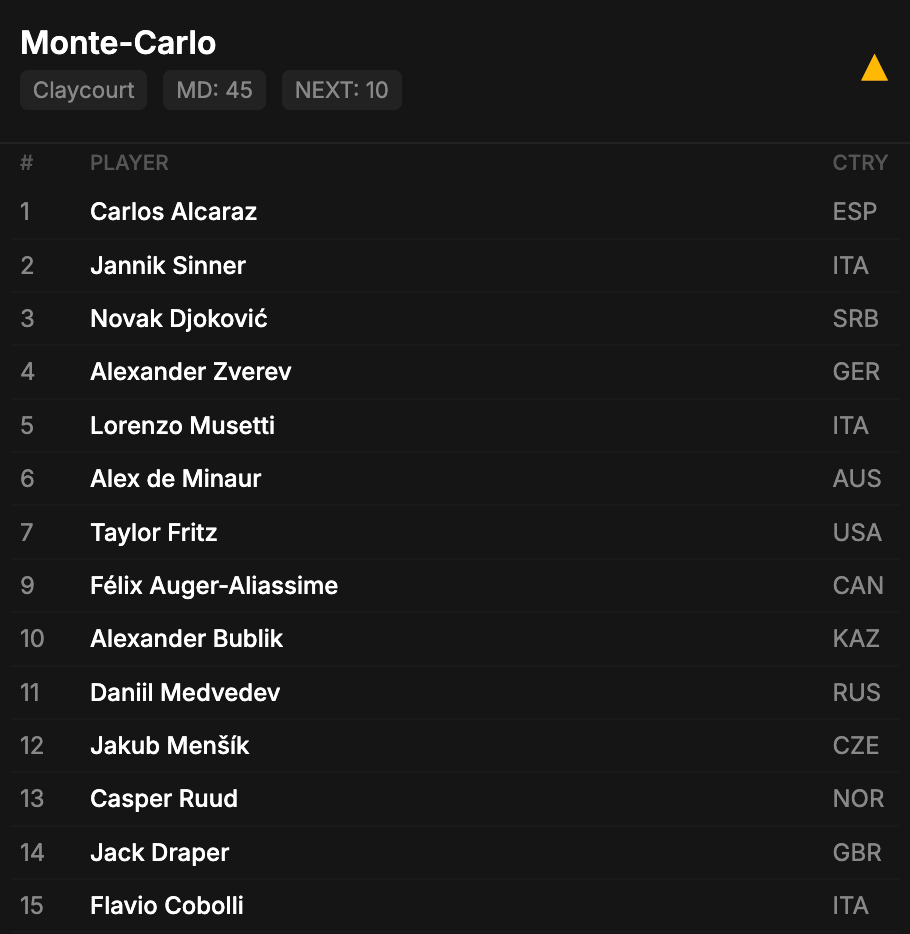Click Daniil Medvedev's name

[x=185, y=693]
